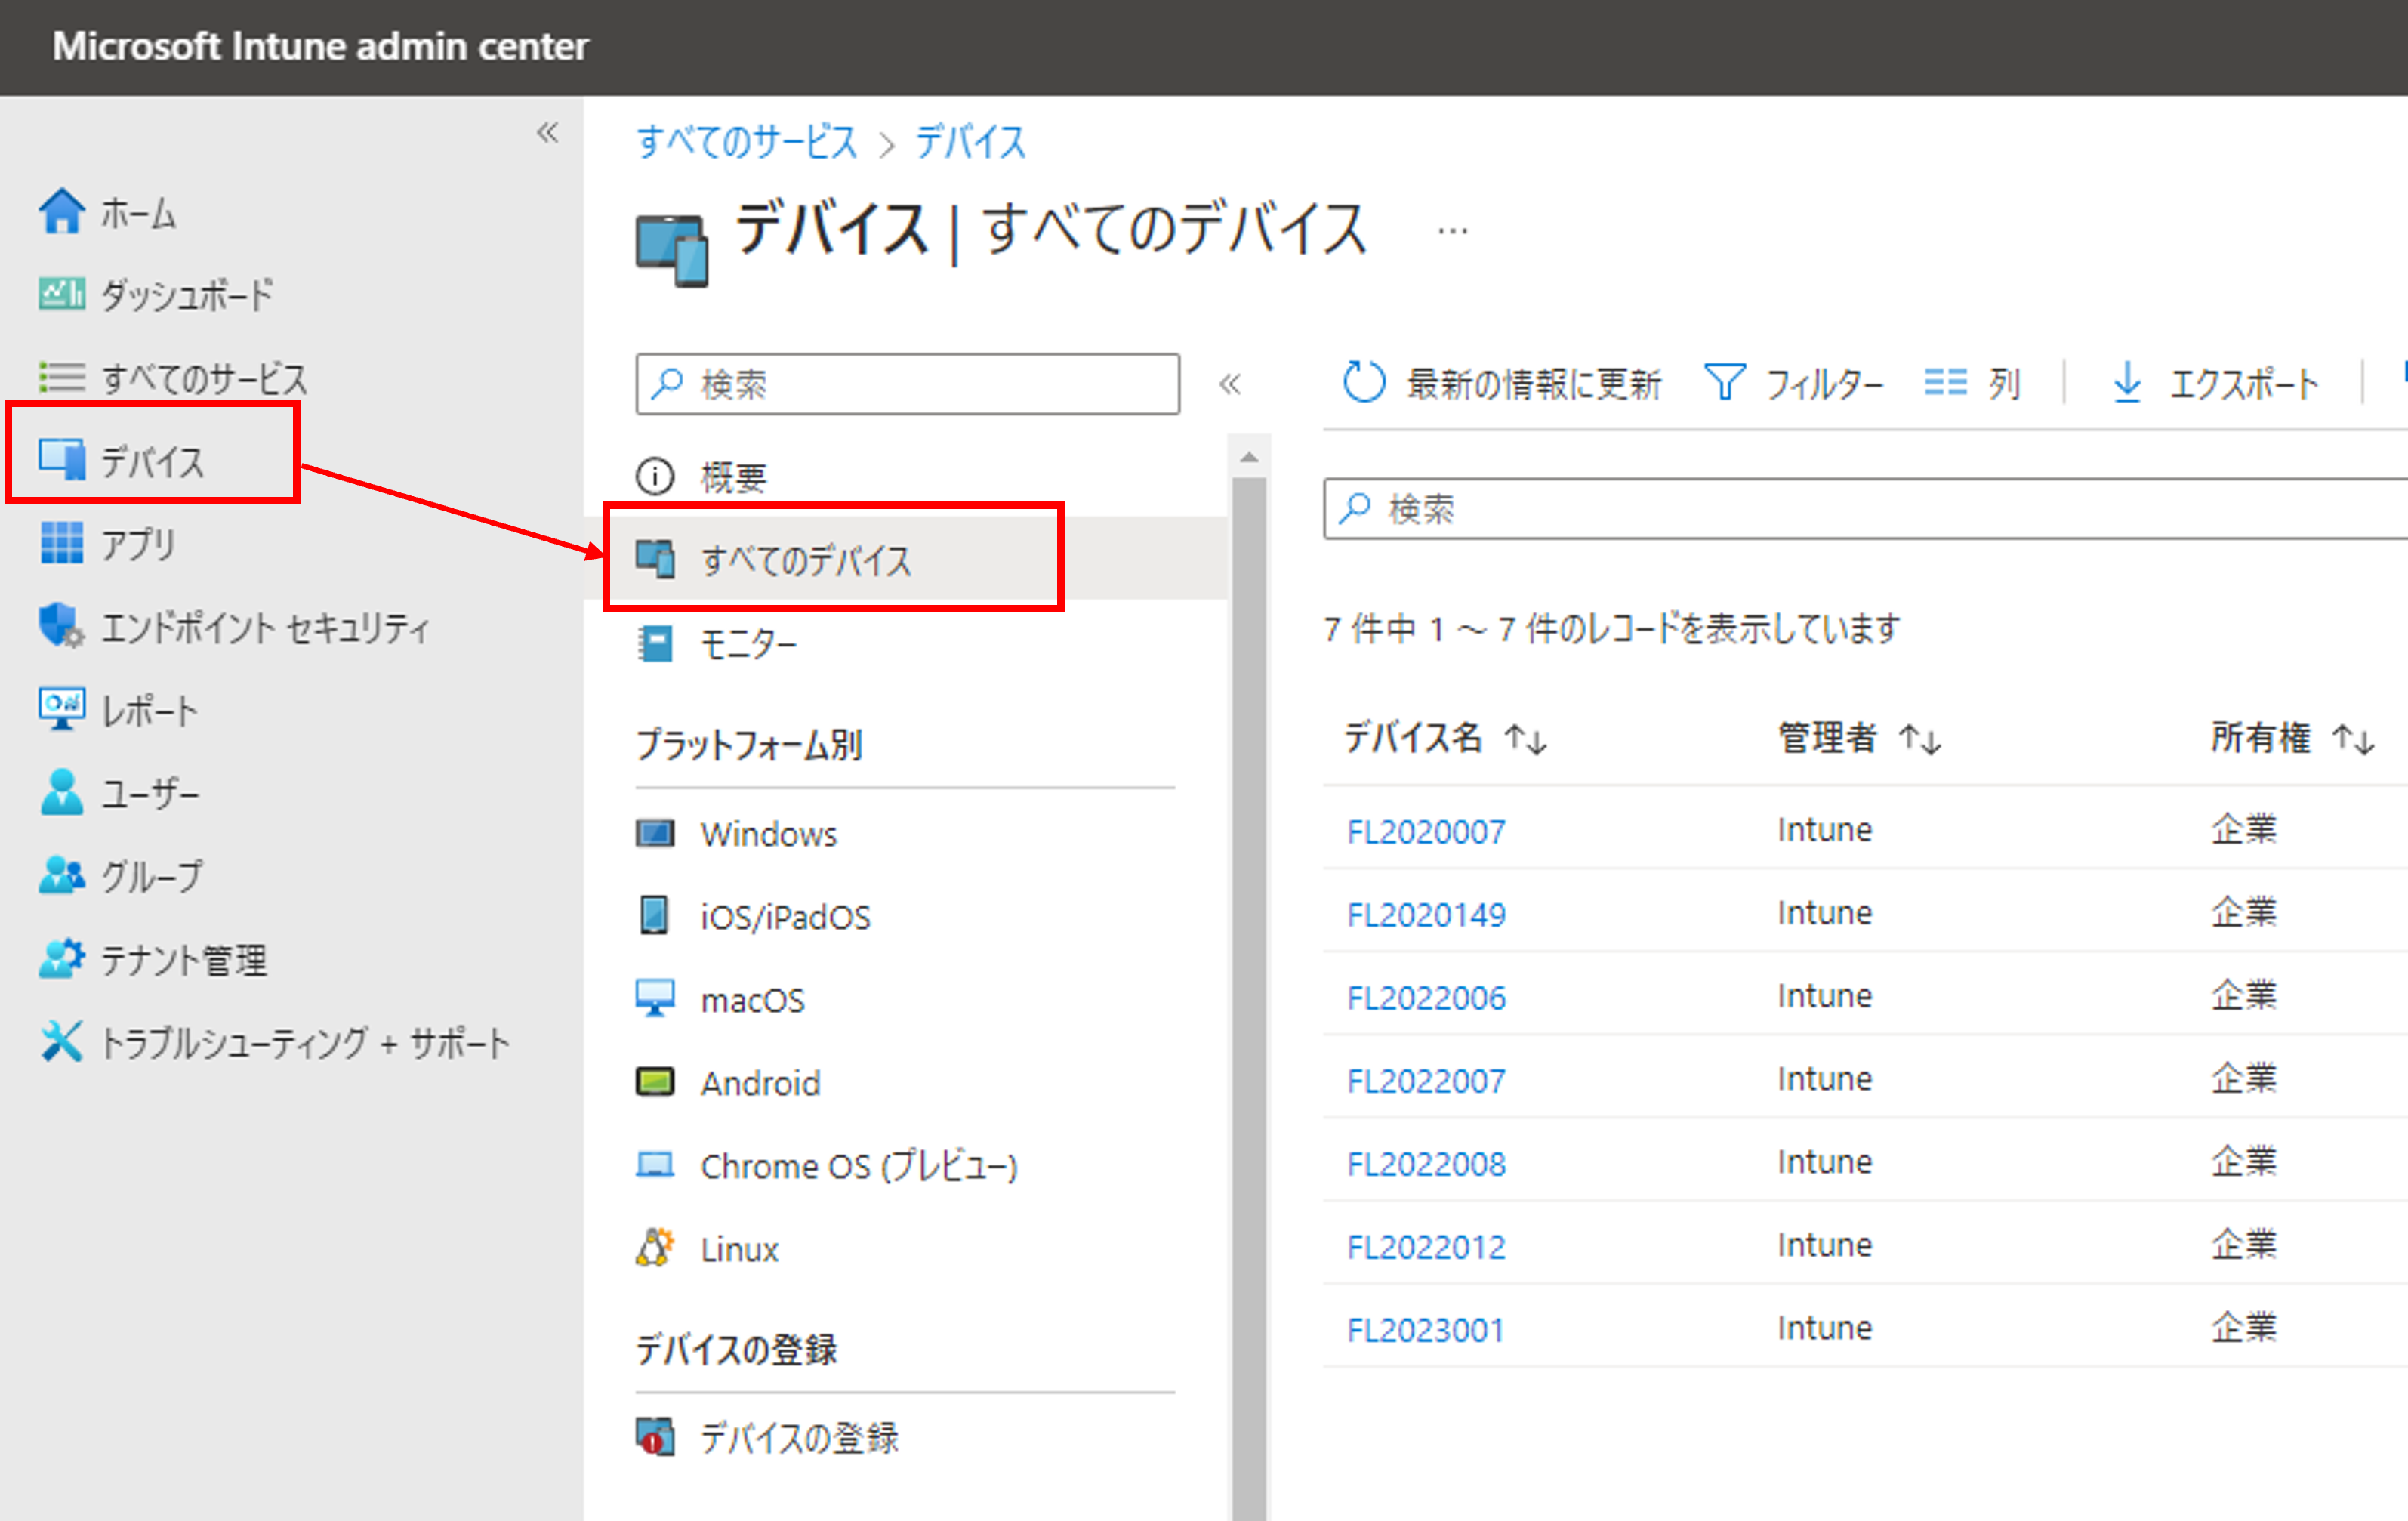Click the デバイス breadcrumb link

(x=970, y=142)
